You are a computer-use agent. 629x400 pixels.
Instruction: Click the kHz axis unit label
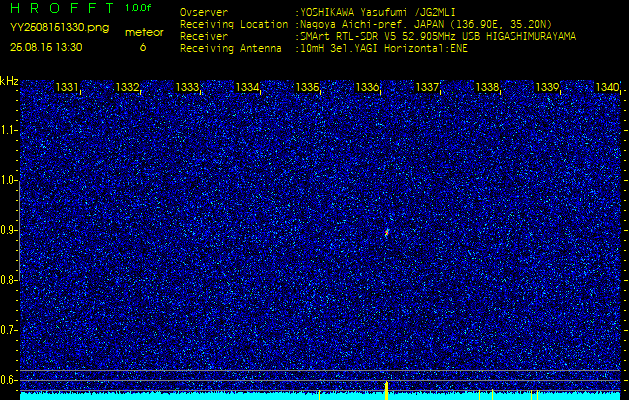9,81
